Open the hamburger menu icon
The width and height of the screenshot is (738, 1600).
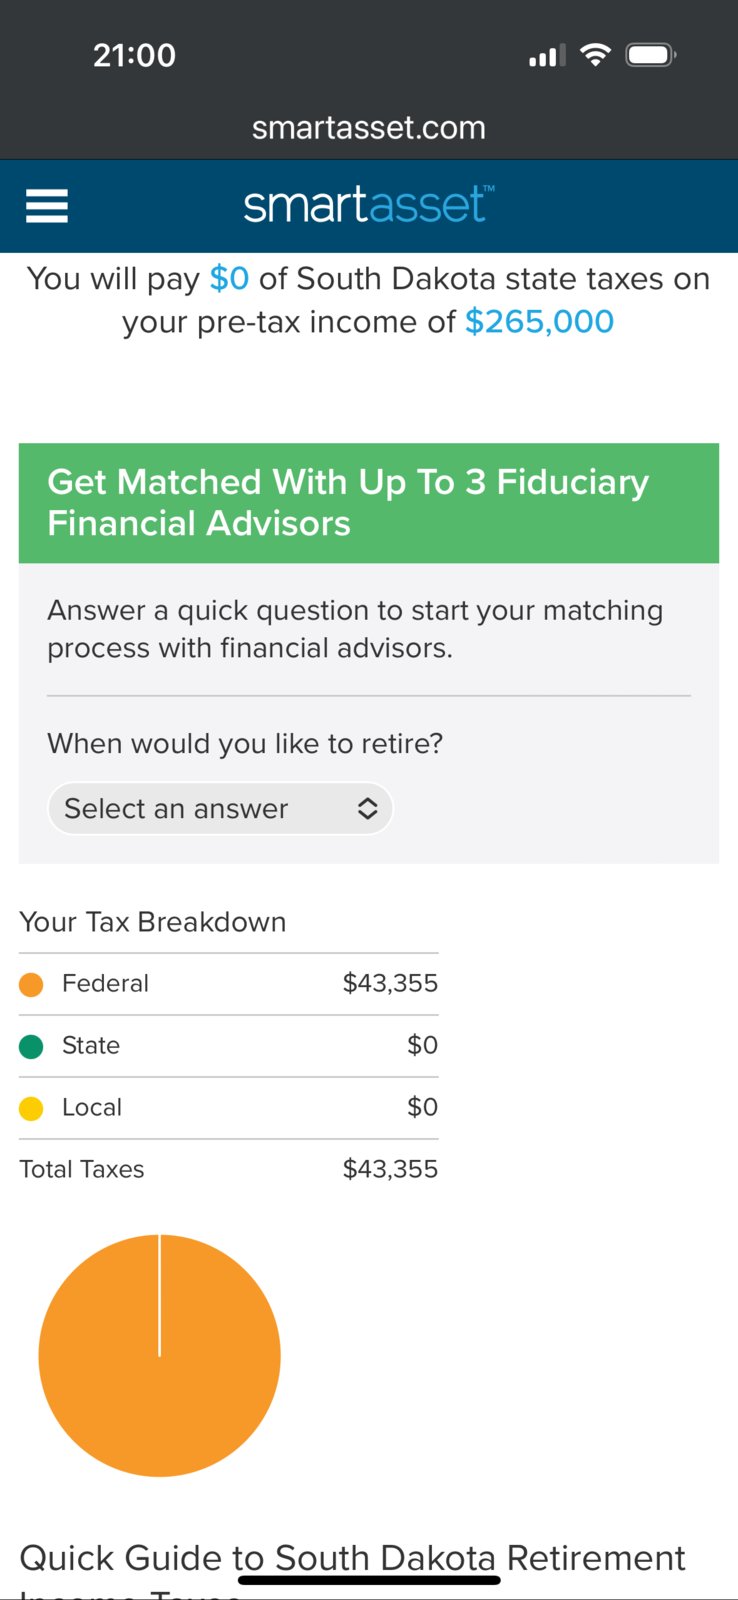tap(47, 206)
